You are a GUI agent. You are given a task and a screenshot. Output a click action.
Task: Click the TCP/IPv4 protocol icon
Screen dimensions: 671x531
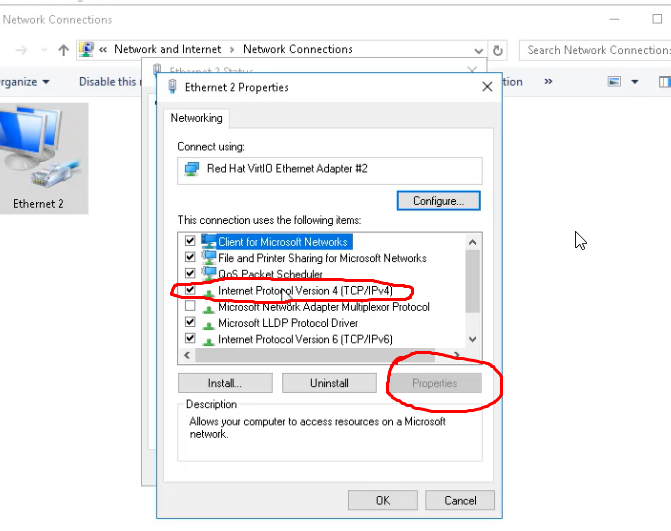coord(208,292)
